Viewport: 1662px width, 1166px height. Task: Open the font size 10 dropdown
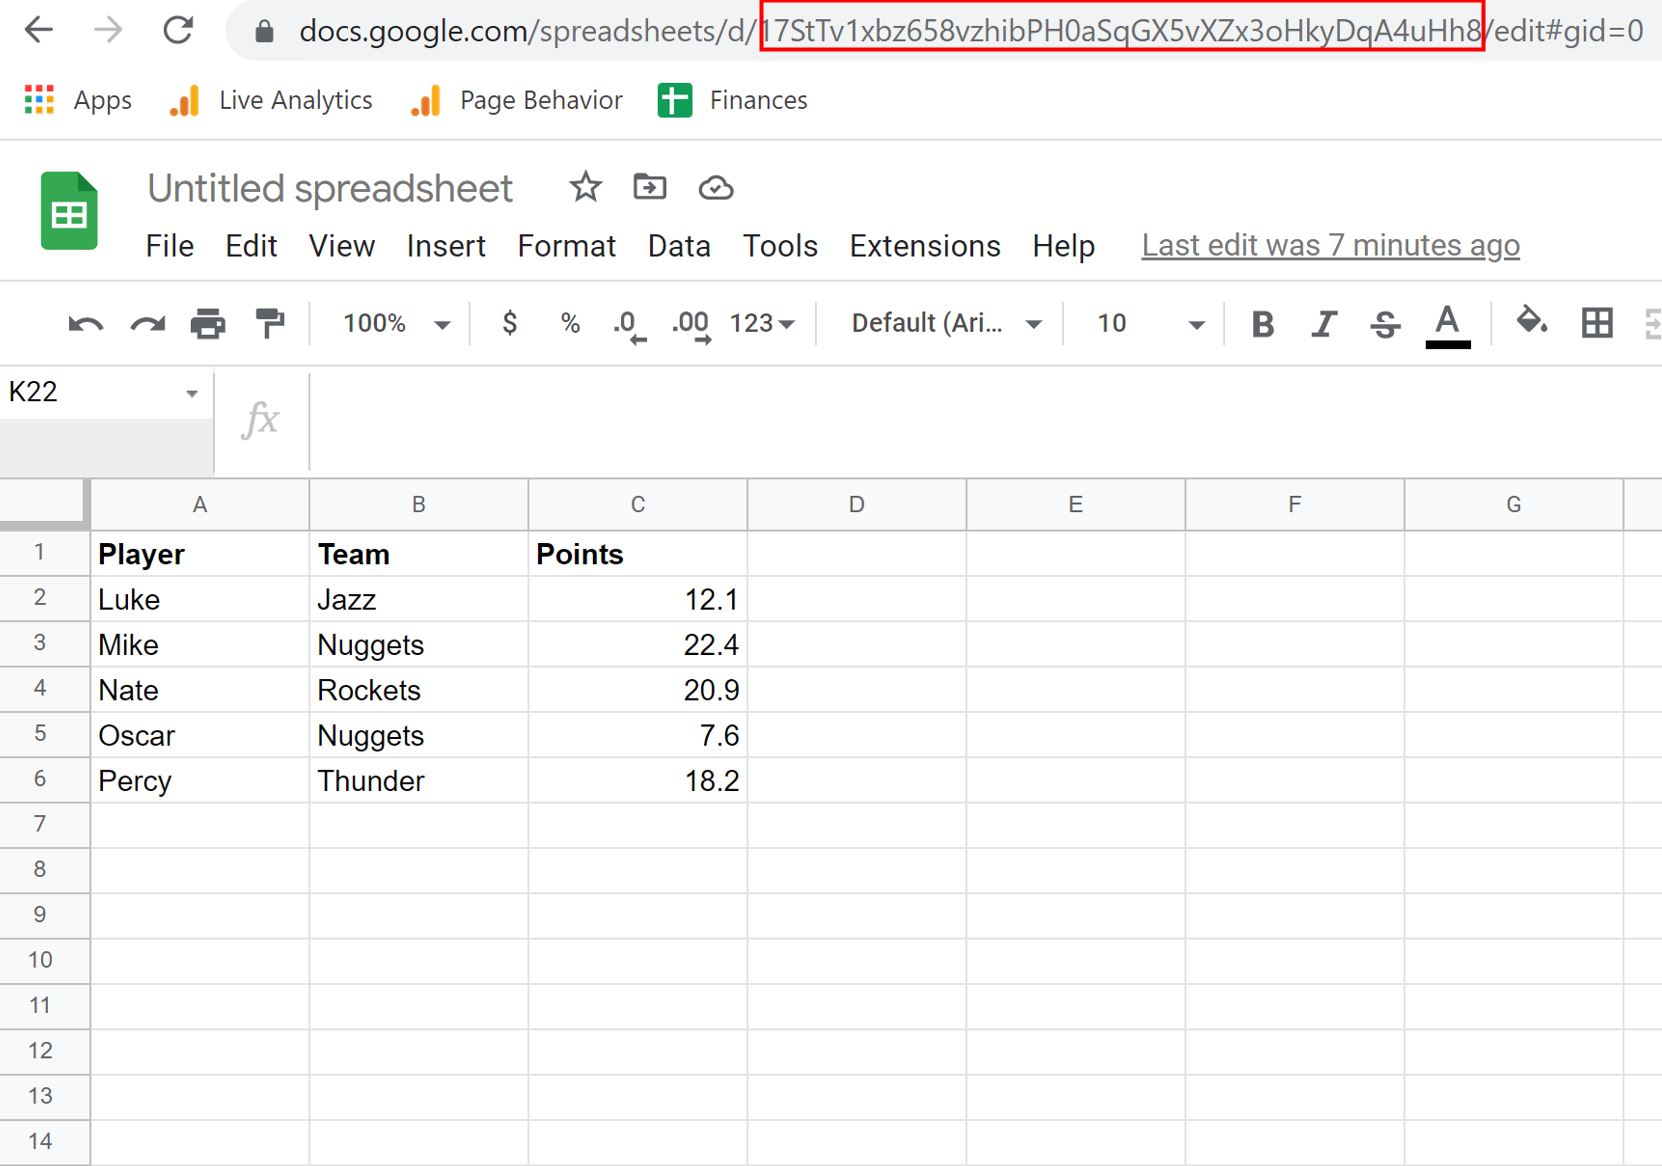(1150, 324)
